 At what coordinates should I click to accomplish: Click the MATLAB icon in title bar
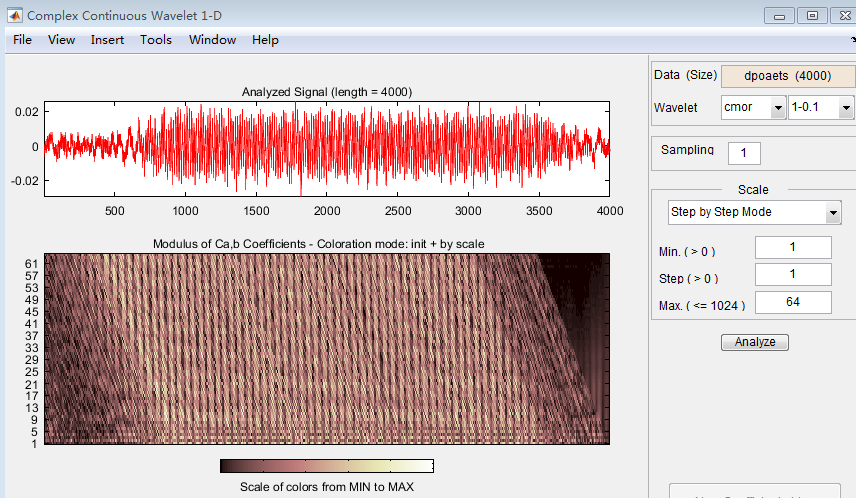15,15
